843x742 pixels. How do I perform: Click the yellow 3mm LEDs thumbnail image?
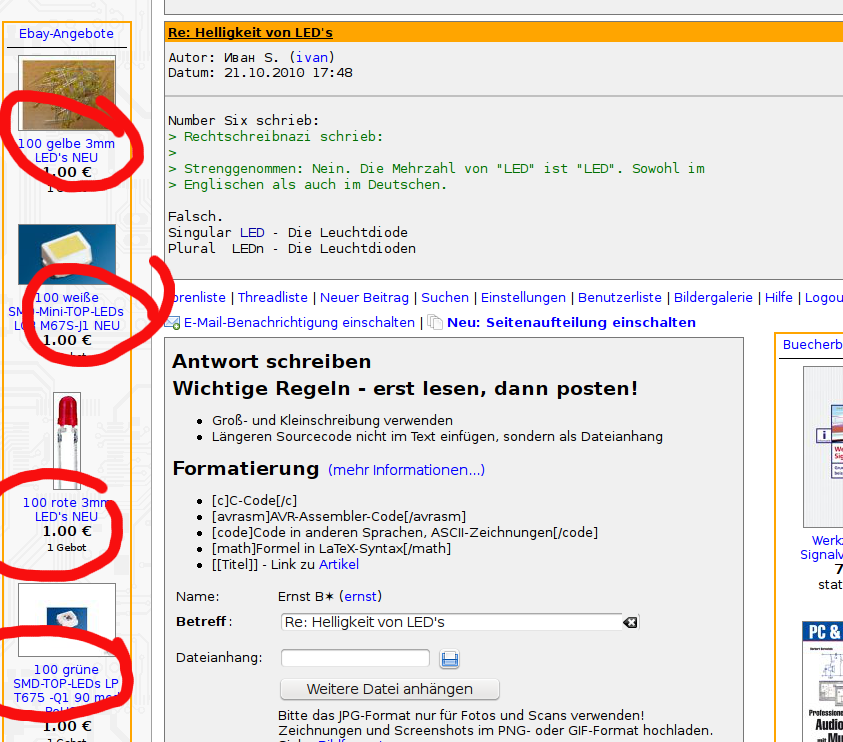tap(67, 93)
